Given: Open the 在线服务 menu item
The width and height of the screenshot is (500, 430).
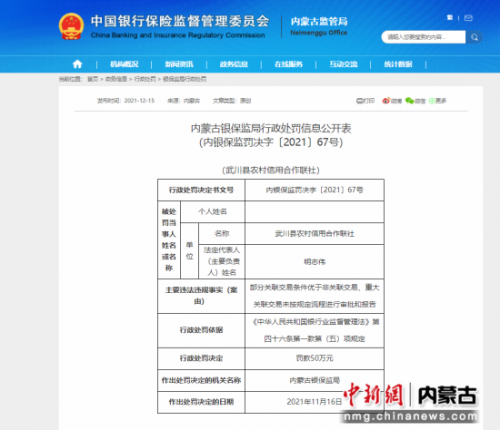Looking at the screenshot, I should click(288, 64).
